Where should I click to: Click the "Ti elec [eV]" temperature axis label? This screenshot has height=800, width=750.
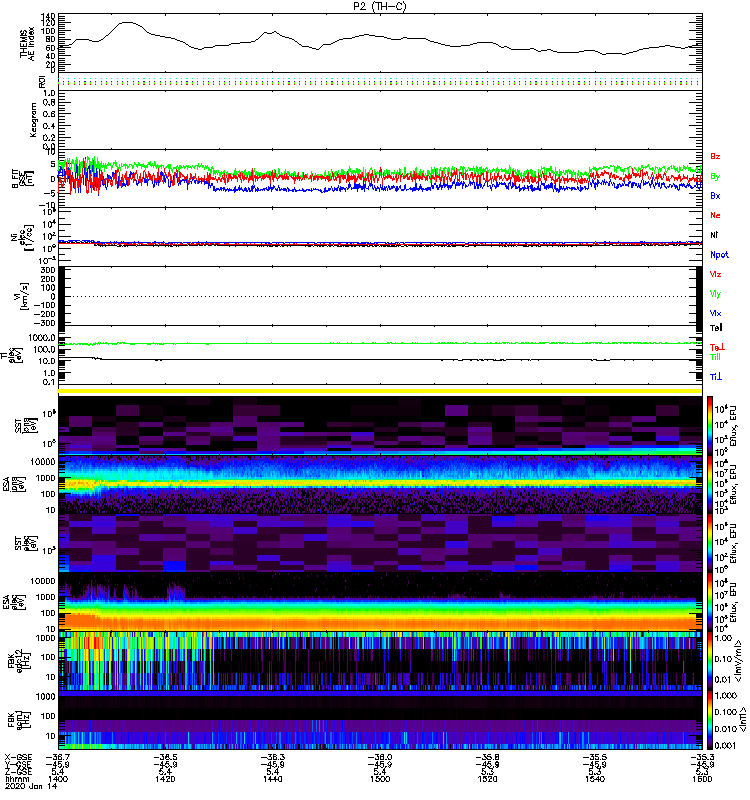pos(11,355)
